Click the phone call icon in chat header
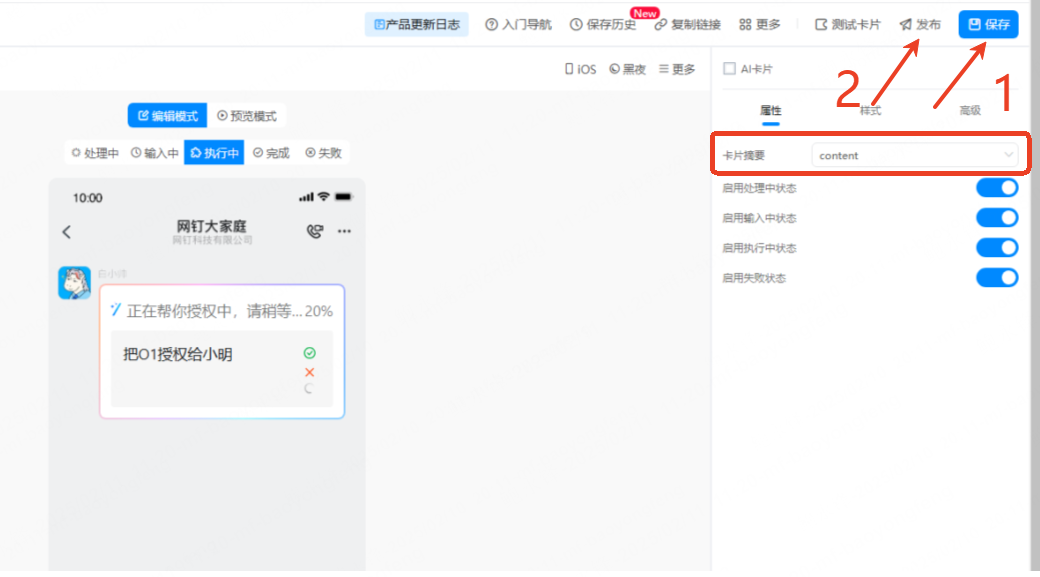Viewport: 1040px width, 577px height. coord(314,231)
